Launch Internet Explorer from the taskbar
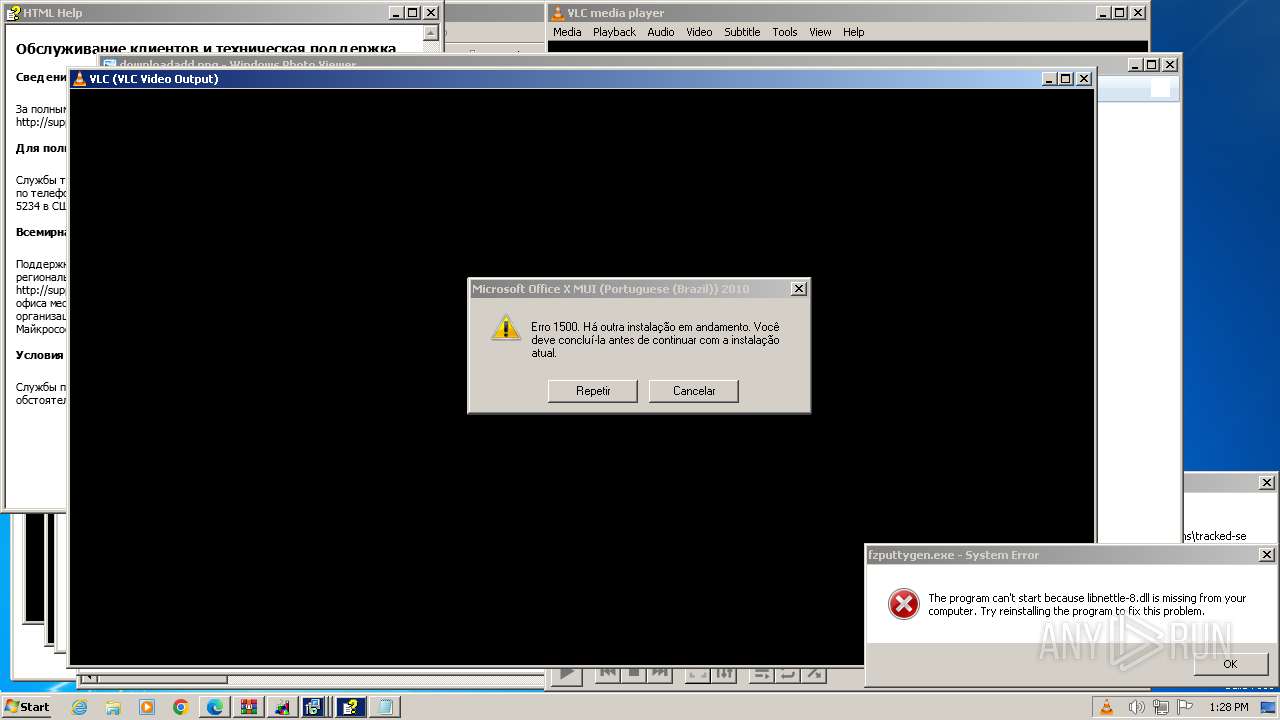This screenshot has height=720, width=1280. (x=79, y=707)
